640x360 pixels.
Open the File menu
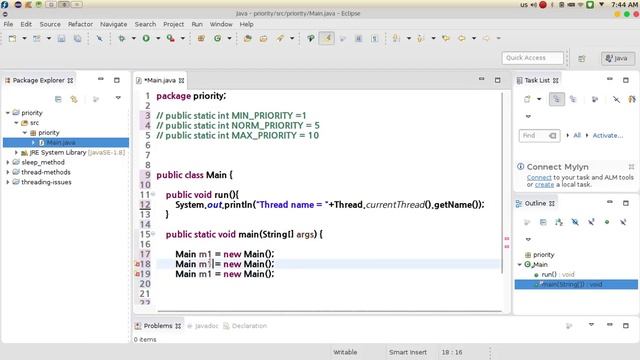click(x=8, y=24)
